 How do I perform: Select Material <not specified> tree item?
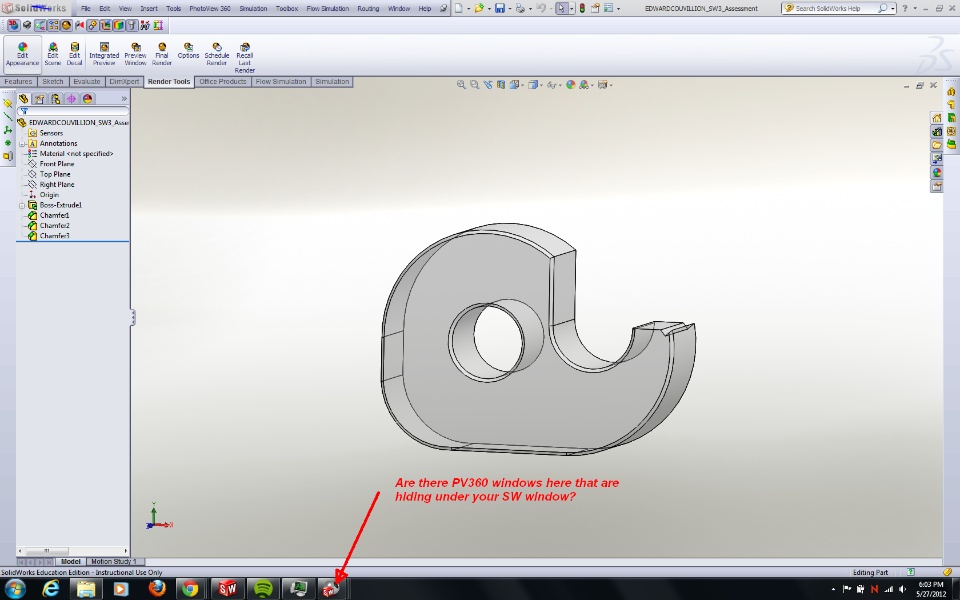tap(77, 154)
